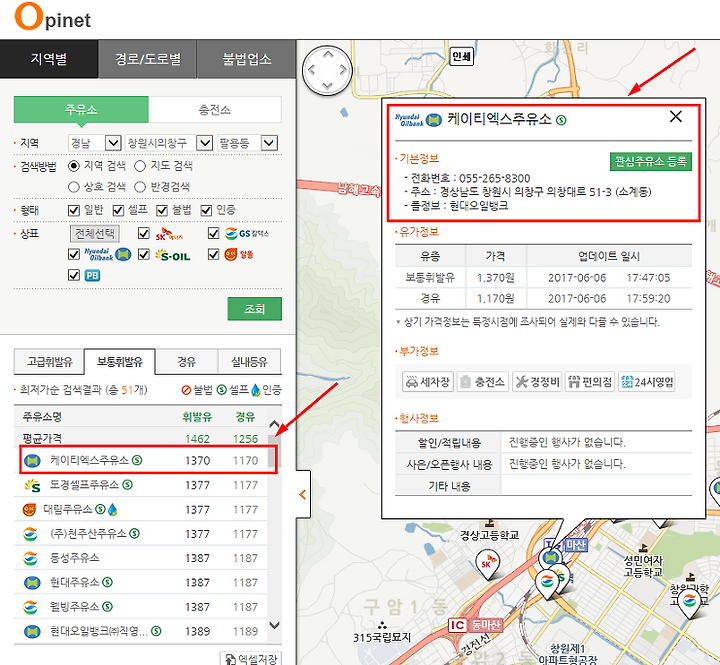Click the 세차장 amenity icon
The image size is (720, 665).
point(428,382)
